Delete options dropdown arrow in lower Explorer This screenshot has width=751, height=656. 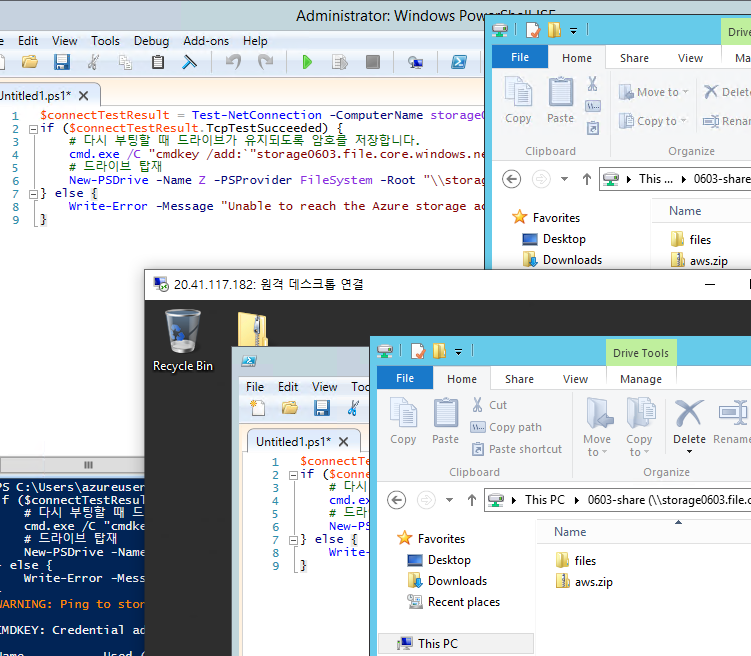[689, 452]
